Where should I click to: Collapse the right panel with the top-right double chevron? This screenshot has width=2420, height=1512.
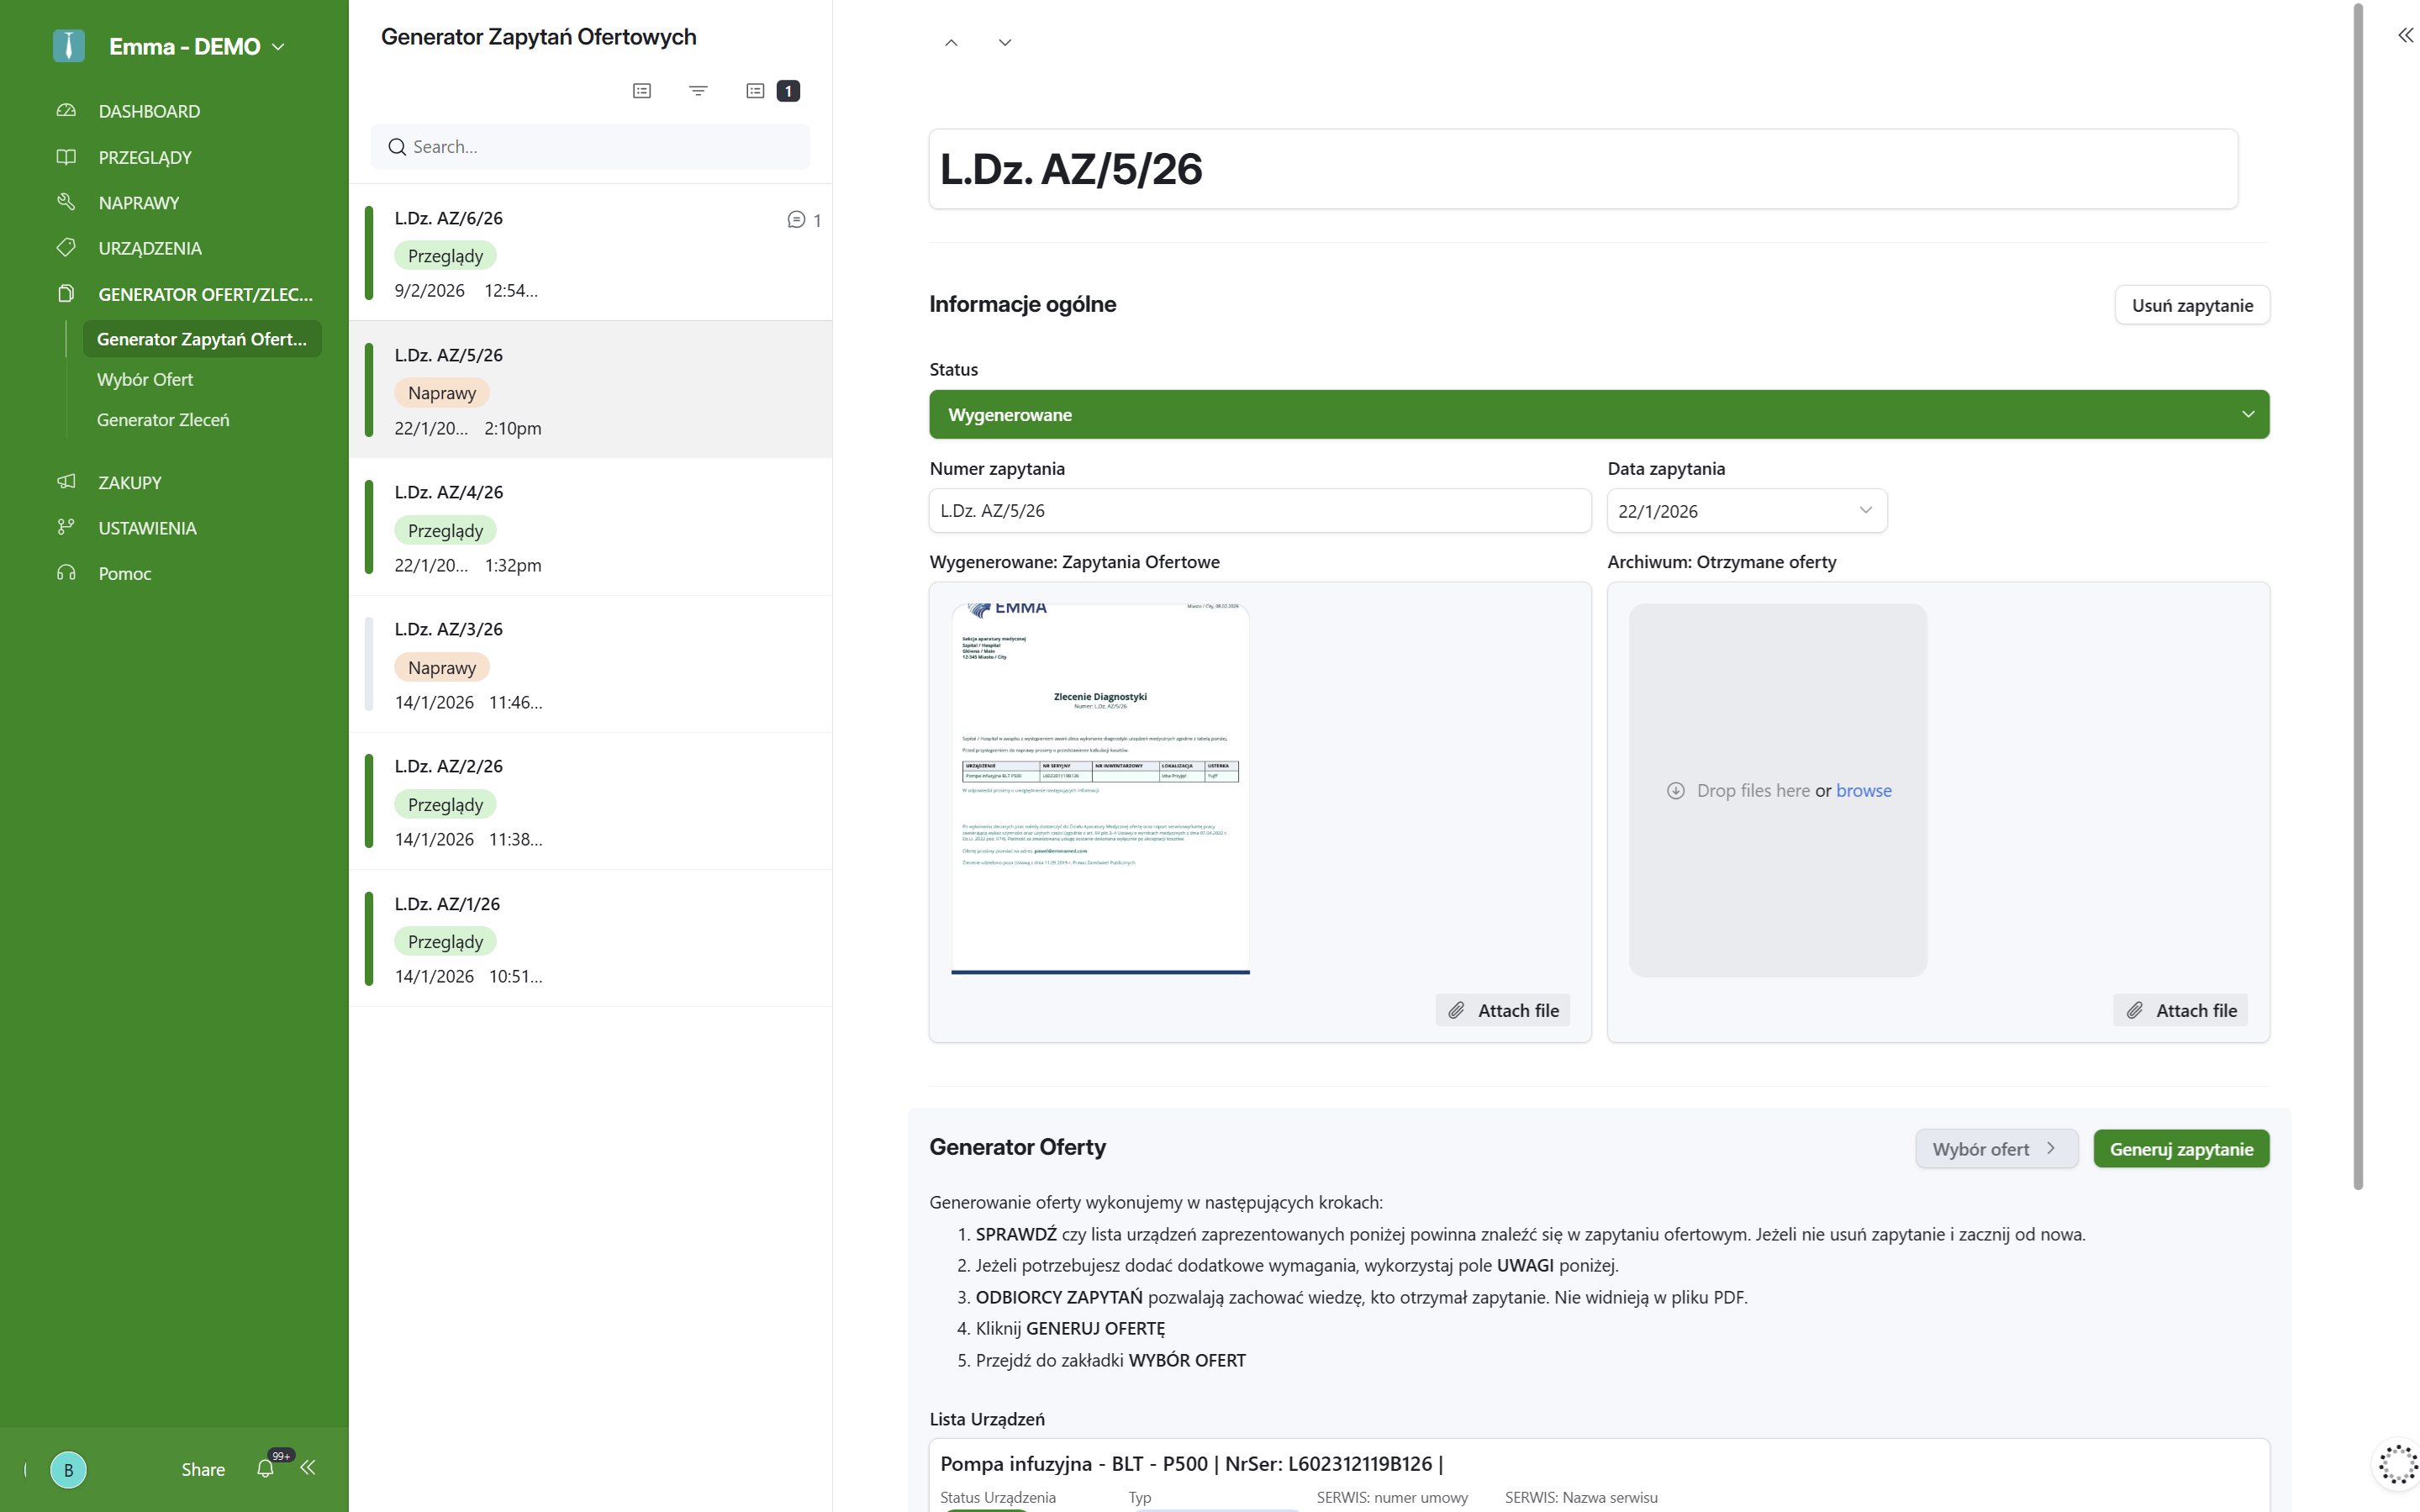click(x=2405, y=36)
